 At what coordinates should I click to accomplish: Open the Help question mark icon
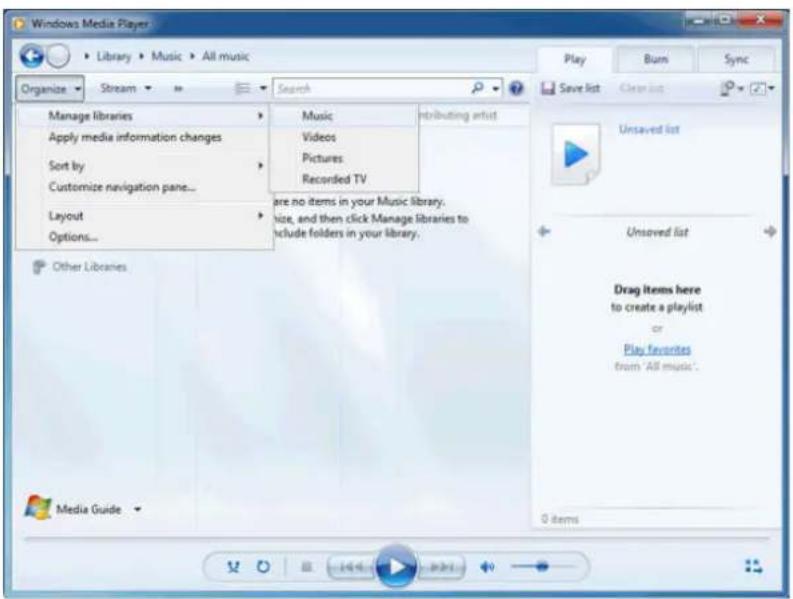(516, 89)
